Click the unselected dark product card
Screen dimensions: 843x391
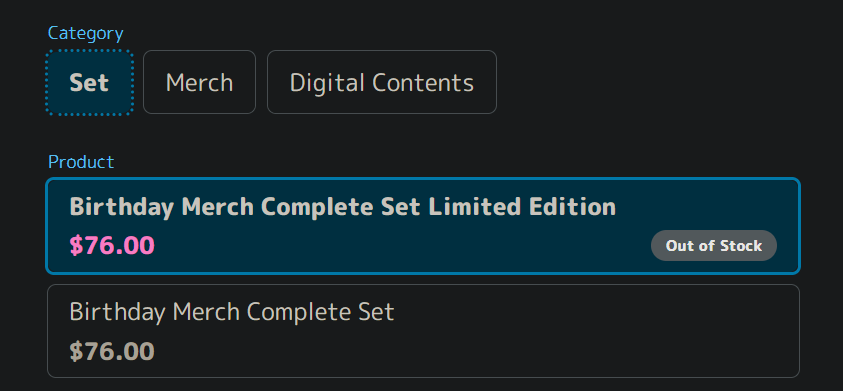click(423, 331)
